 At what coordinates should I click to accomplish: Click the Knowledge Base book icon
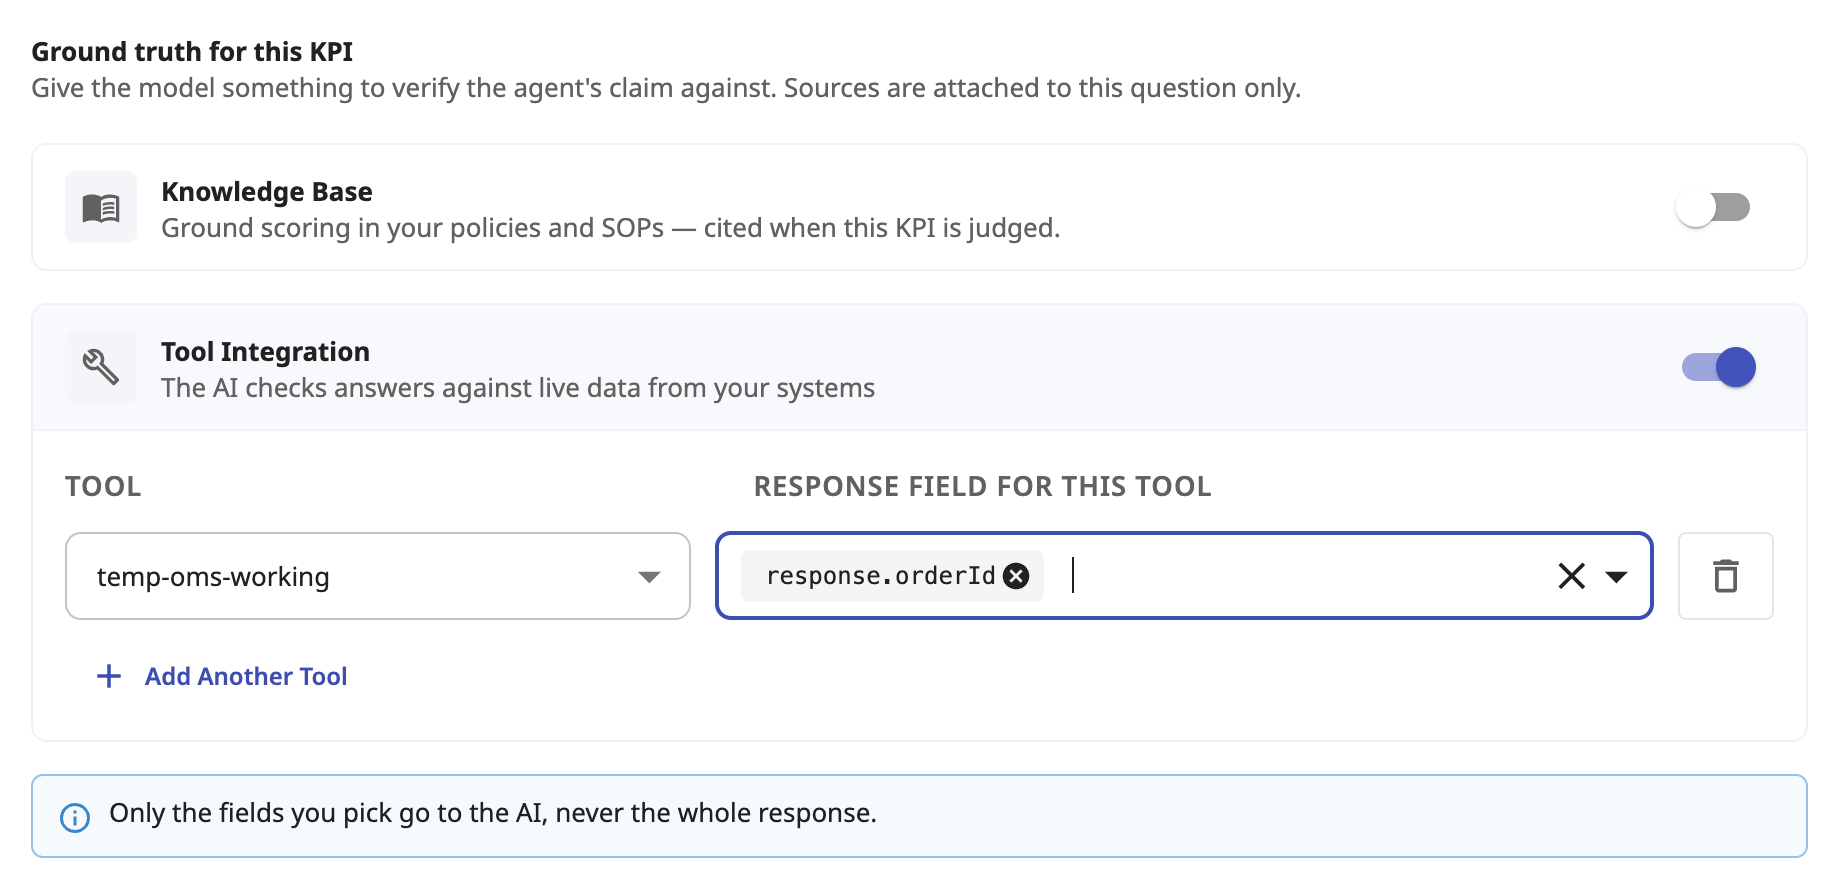(101, 208)
